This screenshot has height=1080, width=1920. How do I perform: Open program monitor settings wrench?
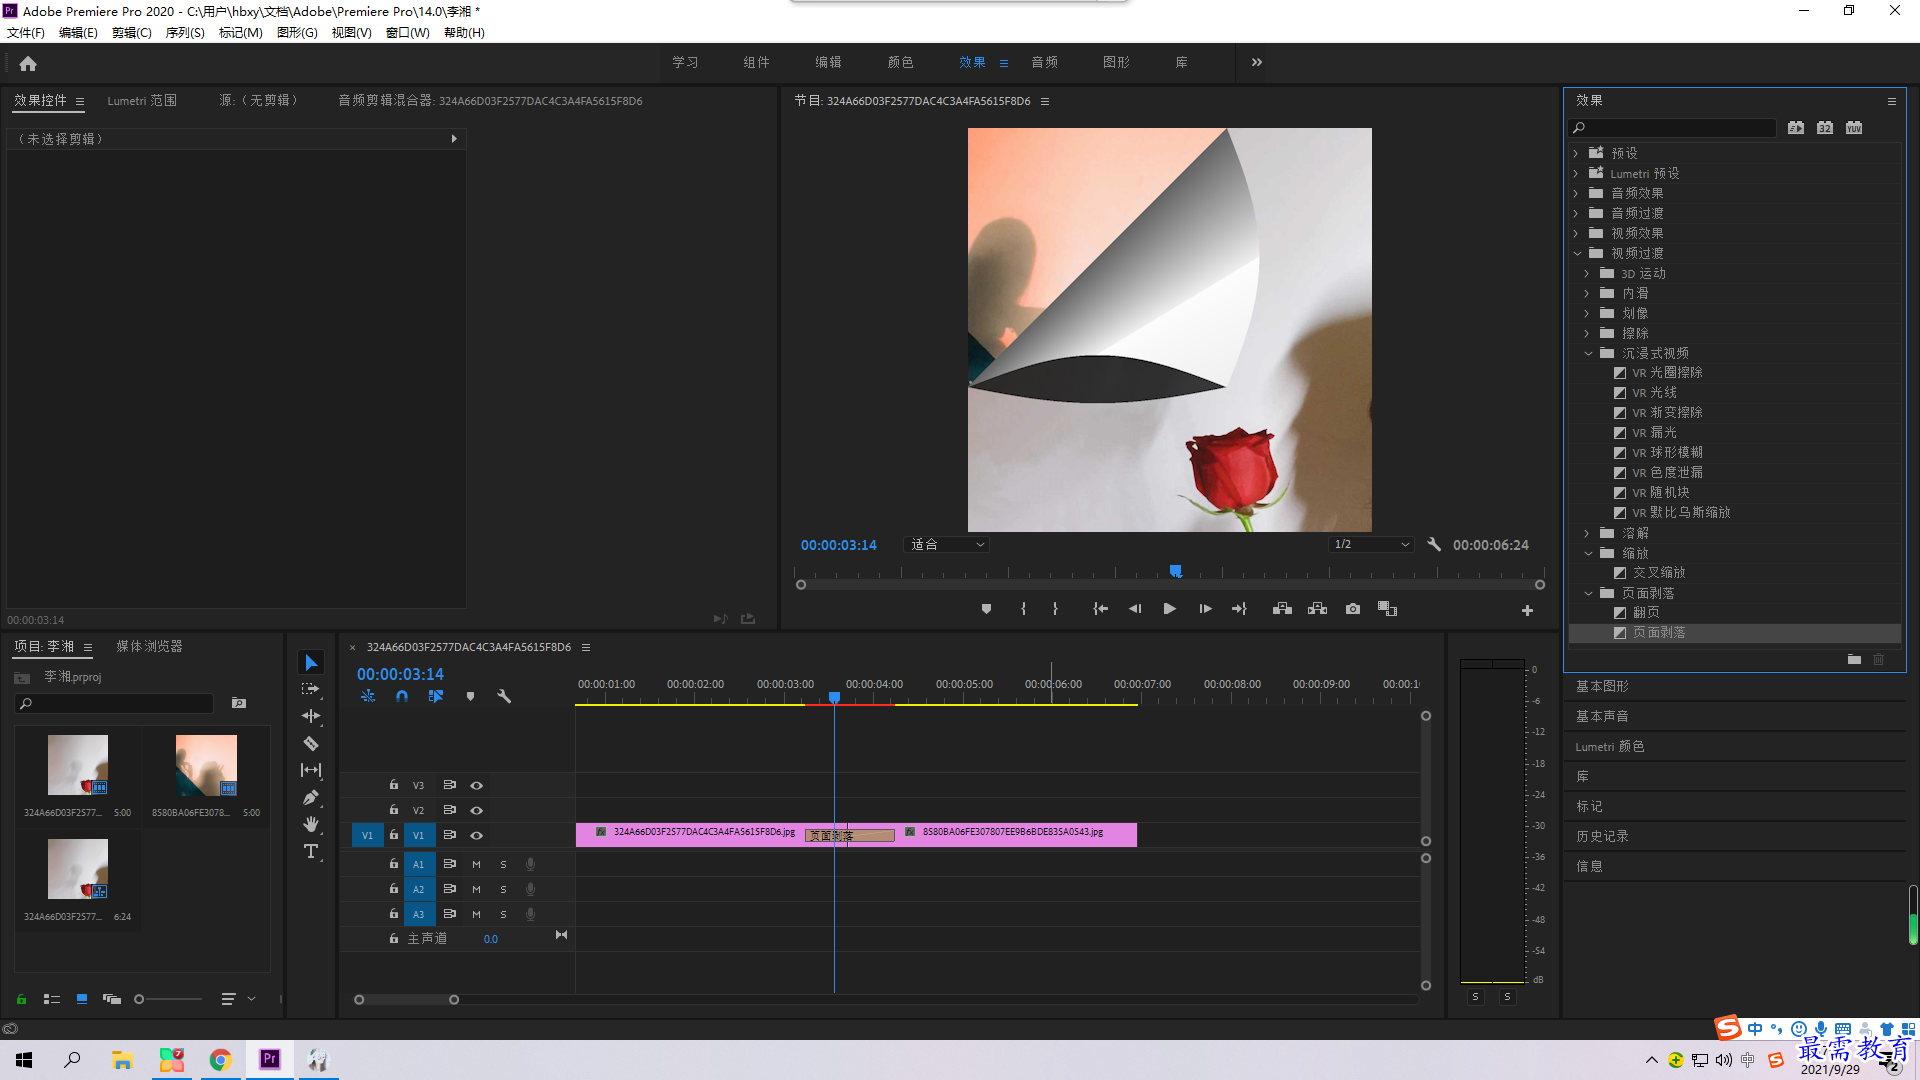click(1434, 545)
